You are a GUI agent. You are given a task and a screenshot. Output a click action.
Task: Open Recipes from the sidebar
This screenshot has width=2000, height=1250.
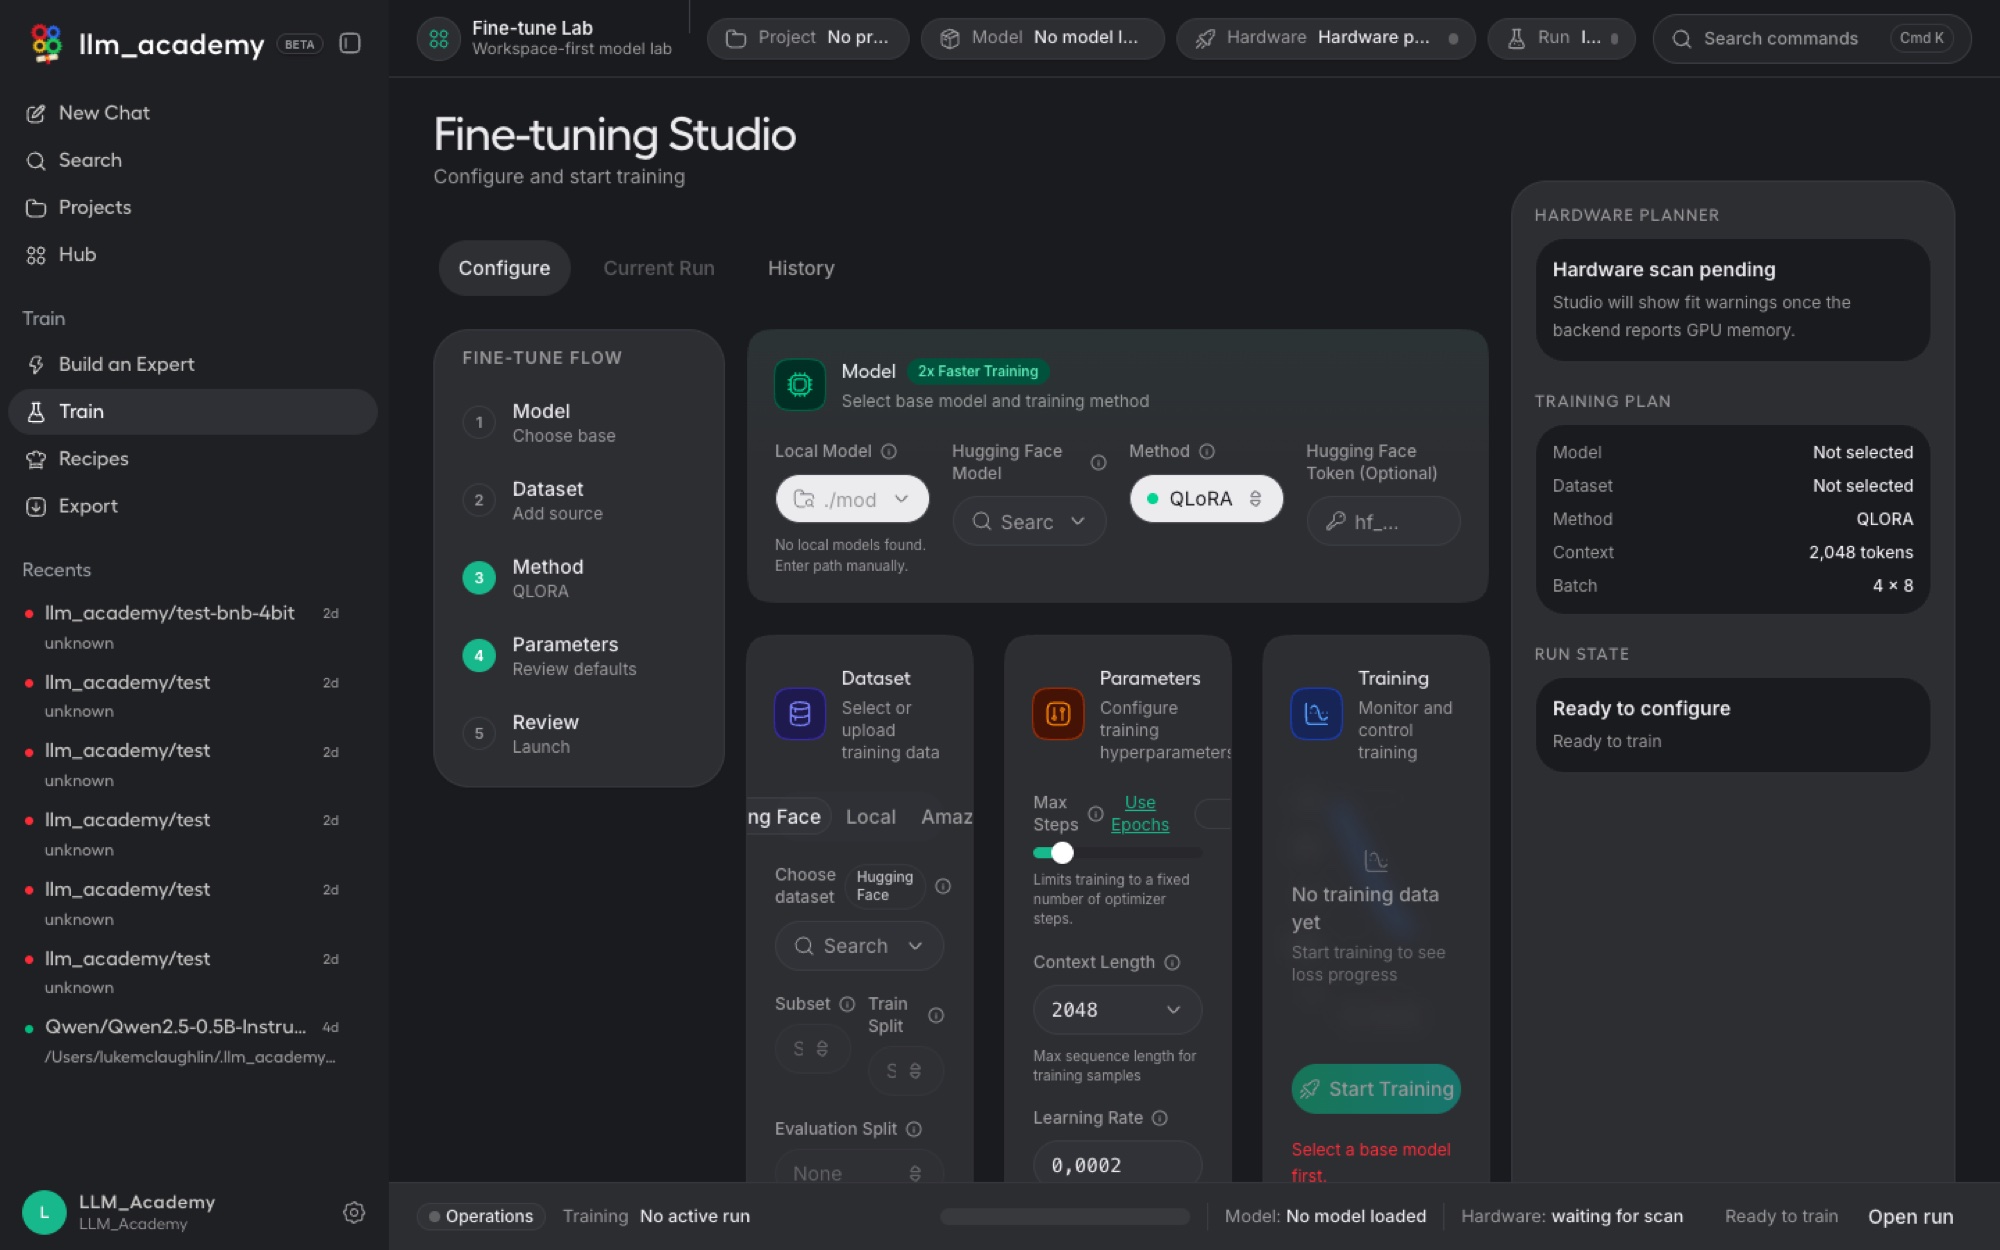(193, 458)
